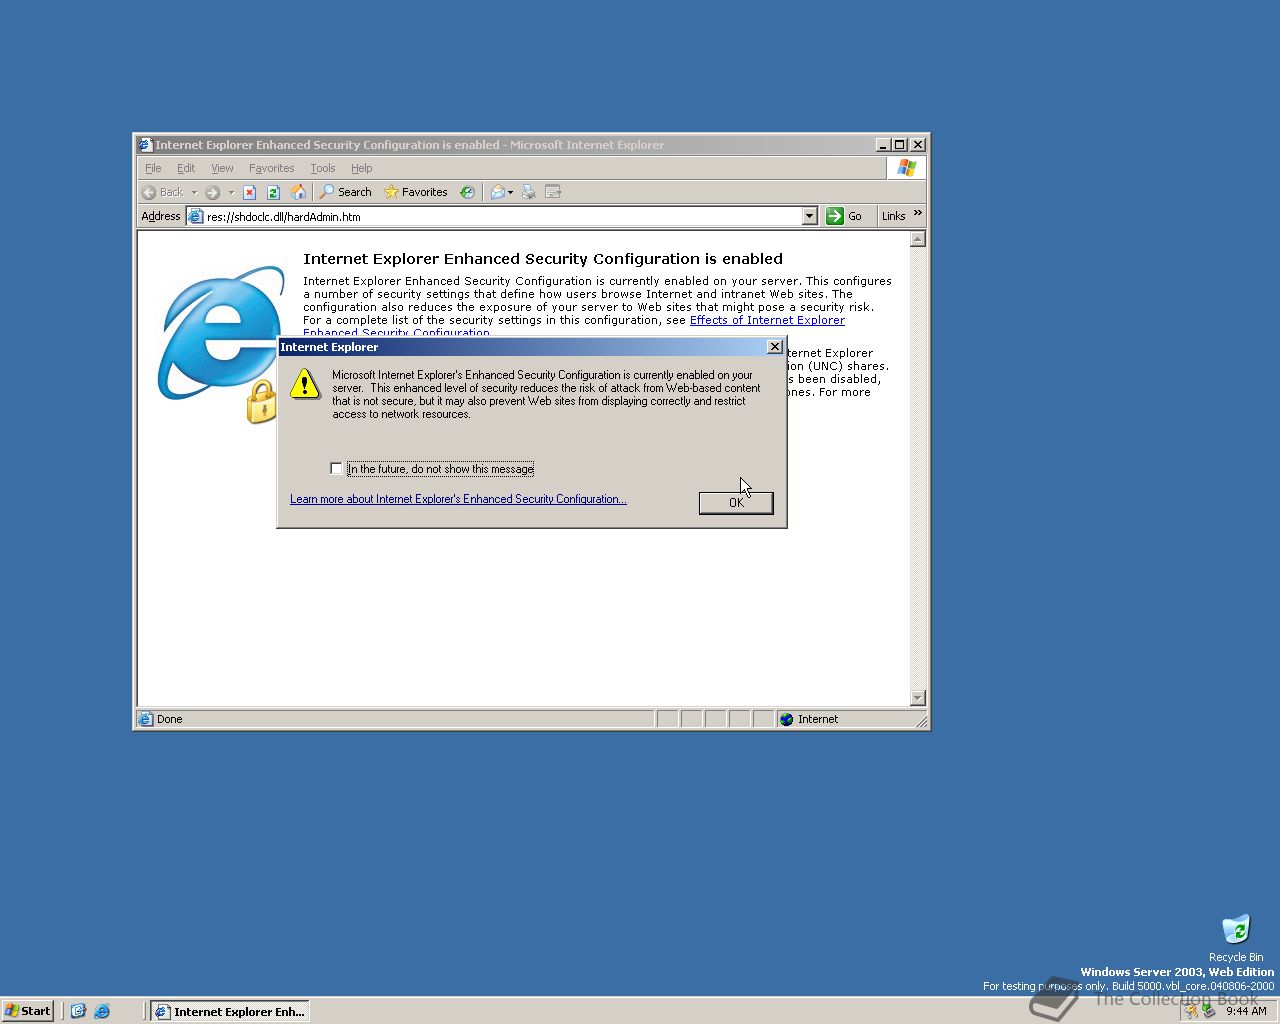Click the Done status bar text
Screen dimensions: 1280x1024
[x=170, y=719]
